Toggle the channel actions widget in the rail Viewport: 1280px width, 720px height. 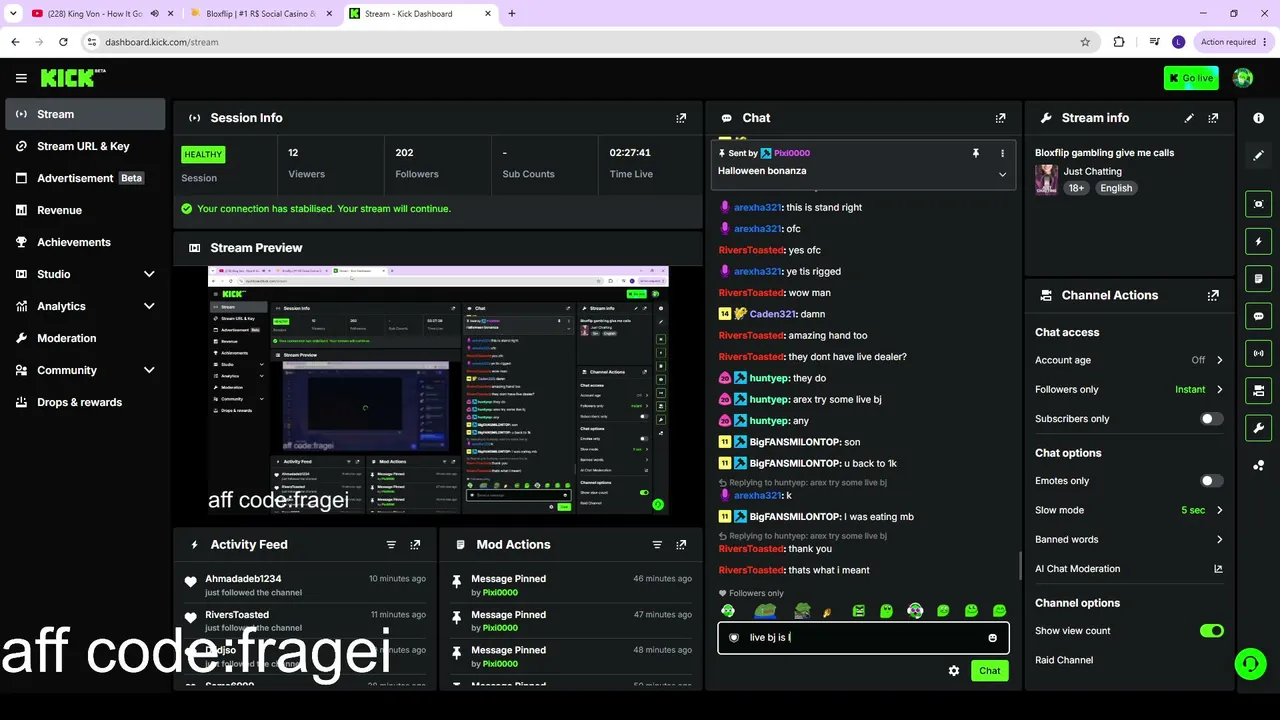[x=1259, y=390]
